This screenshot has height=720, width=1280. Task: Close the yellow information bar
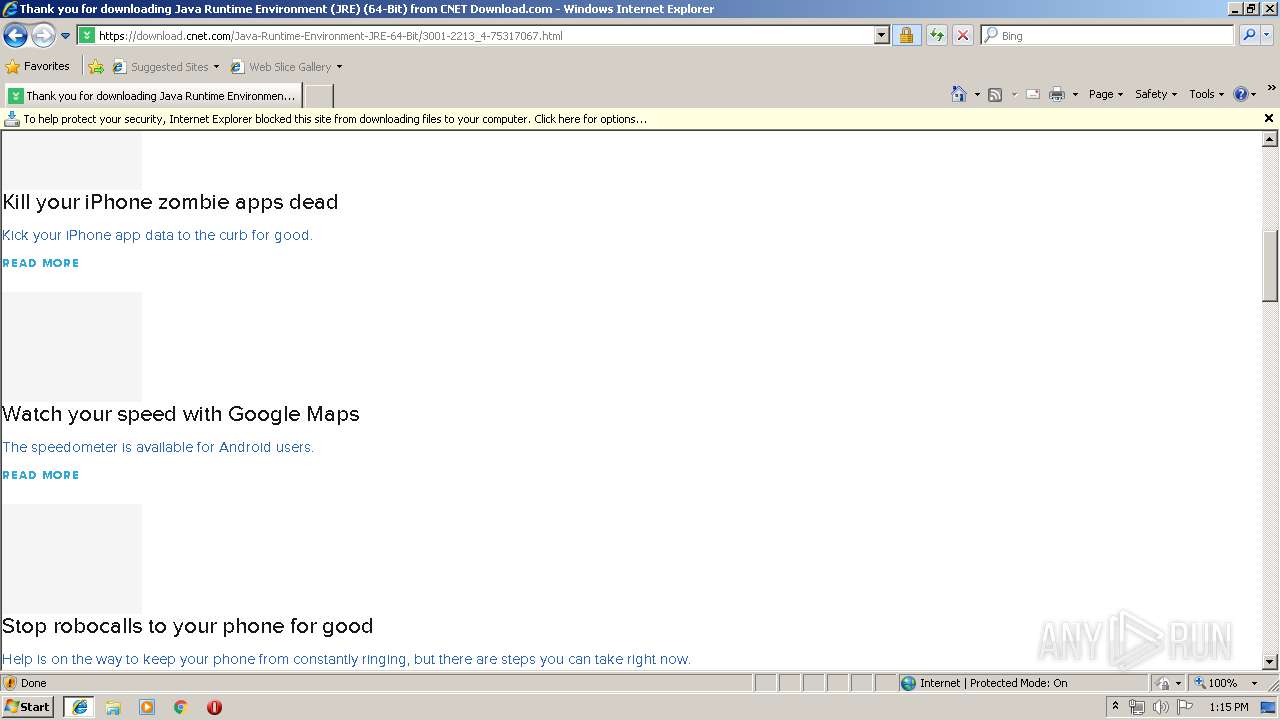pos(1269,118)
